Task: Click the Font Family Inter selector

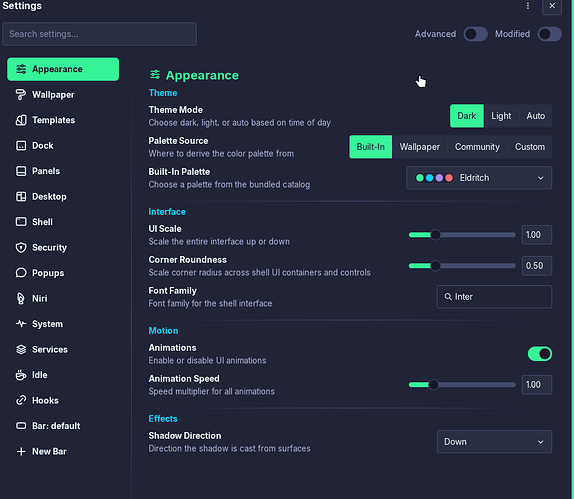Action: pos(494,297)
